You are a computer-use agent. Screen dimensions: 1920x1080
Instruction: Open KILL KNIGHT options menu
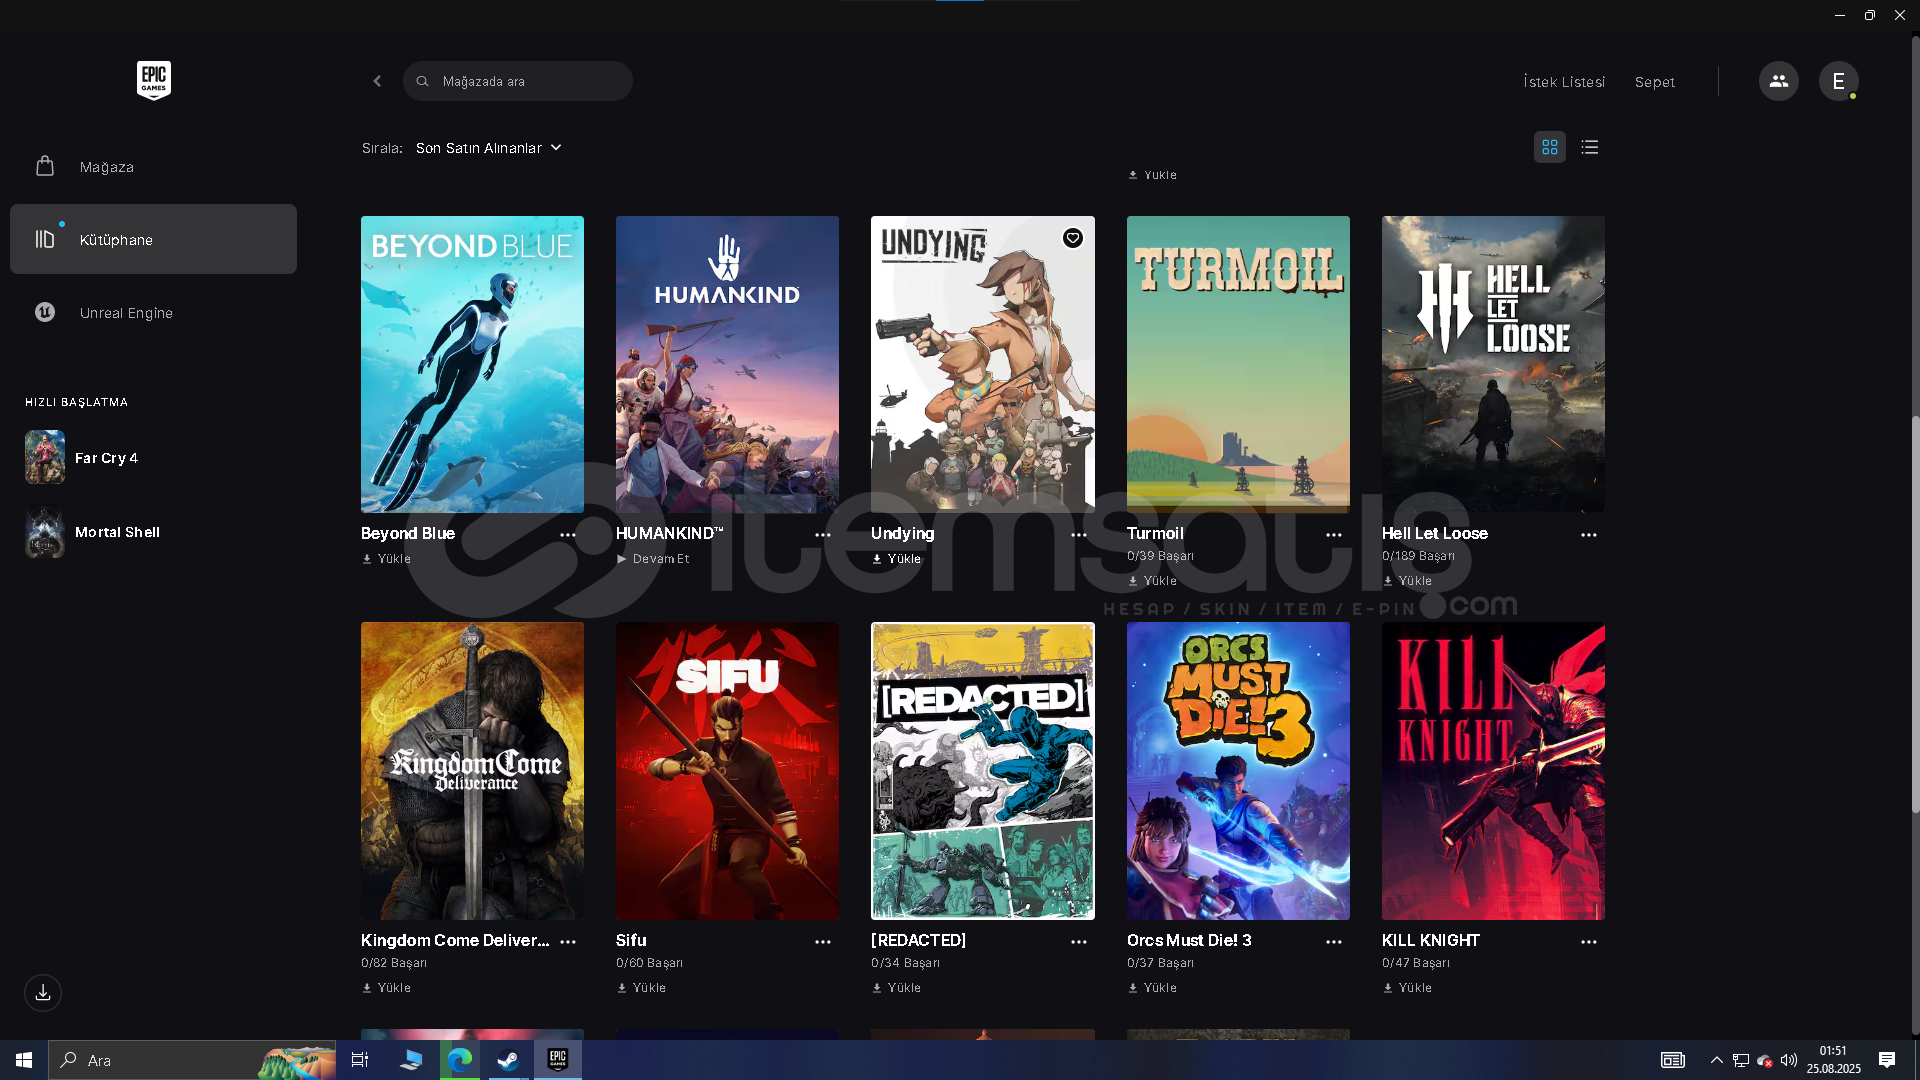pyautogui.click(x=1589, y=942)
